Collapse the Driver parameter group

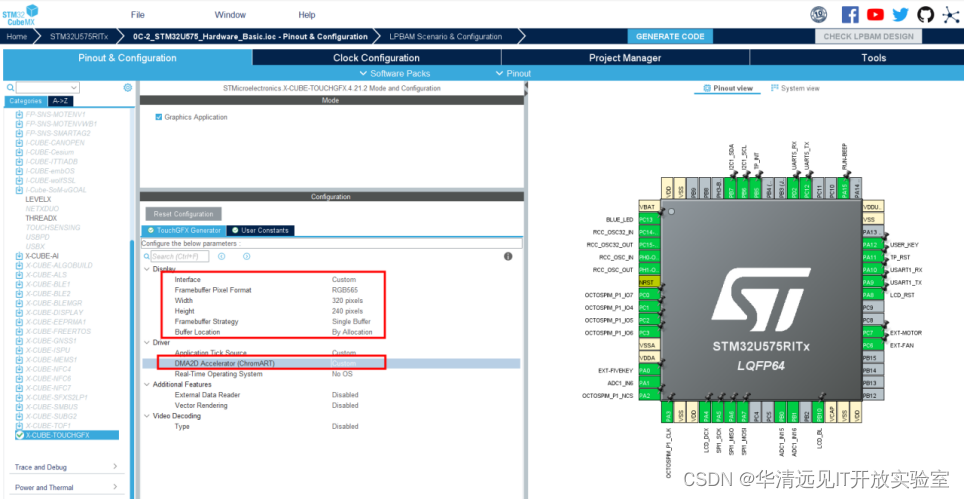pyautogui.click(x=146, y=342)
